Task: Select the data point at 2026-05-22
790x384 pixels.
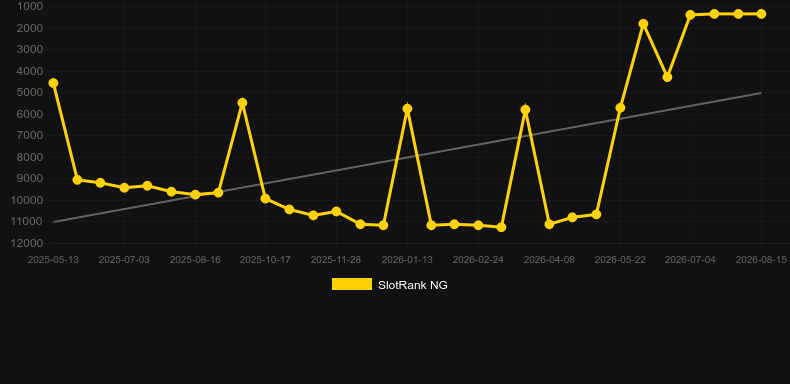Action: pos(620,108)
